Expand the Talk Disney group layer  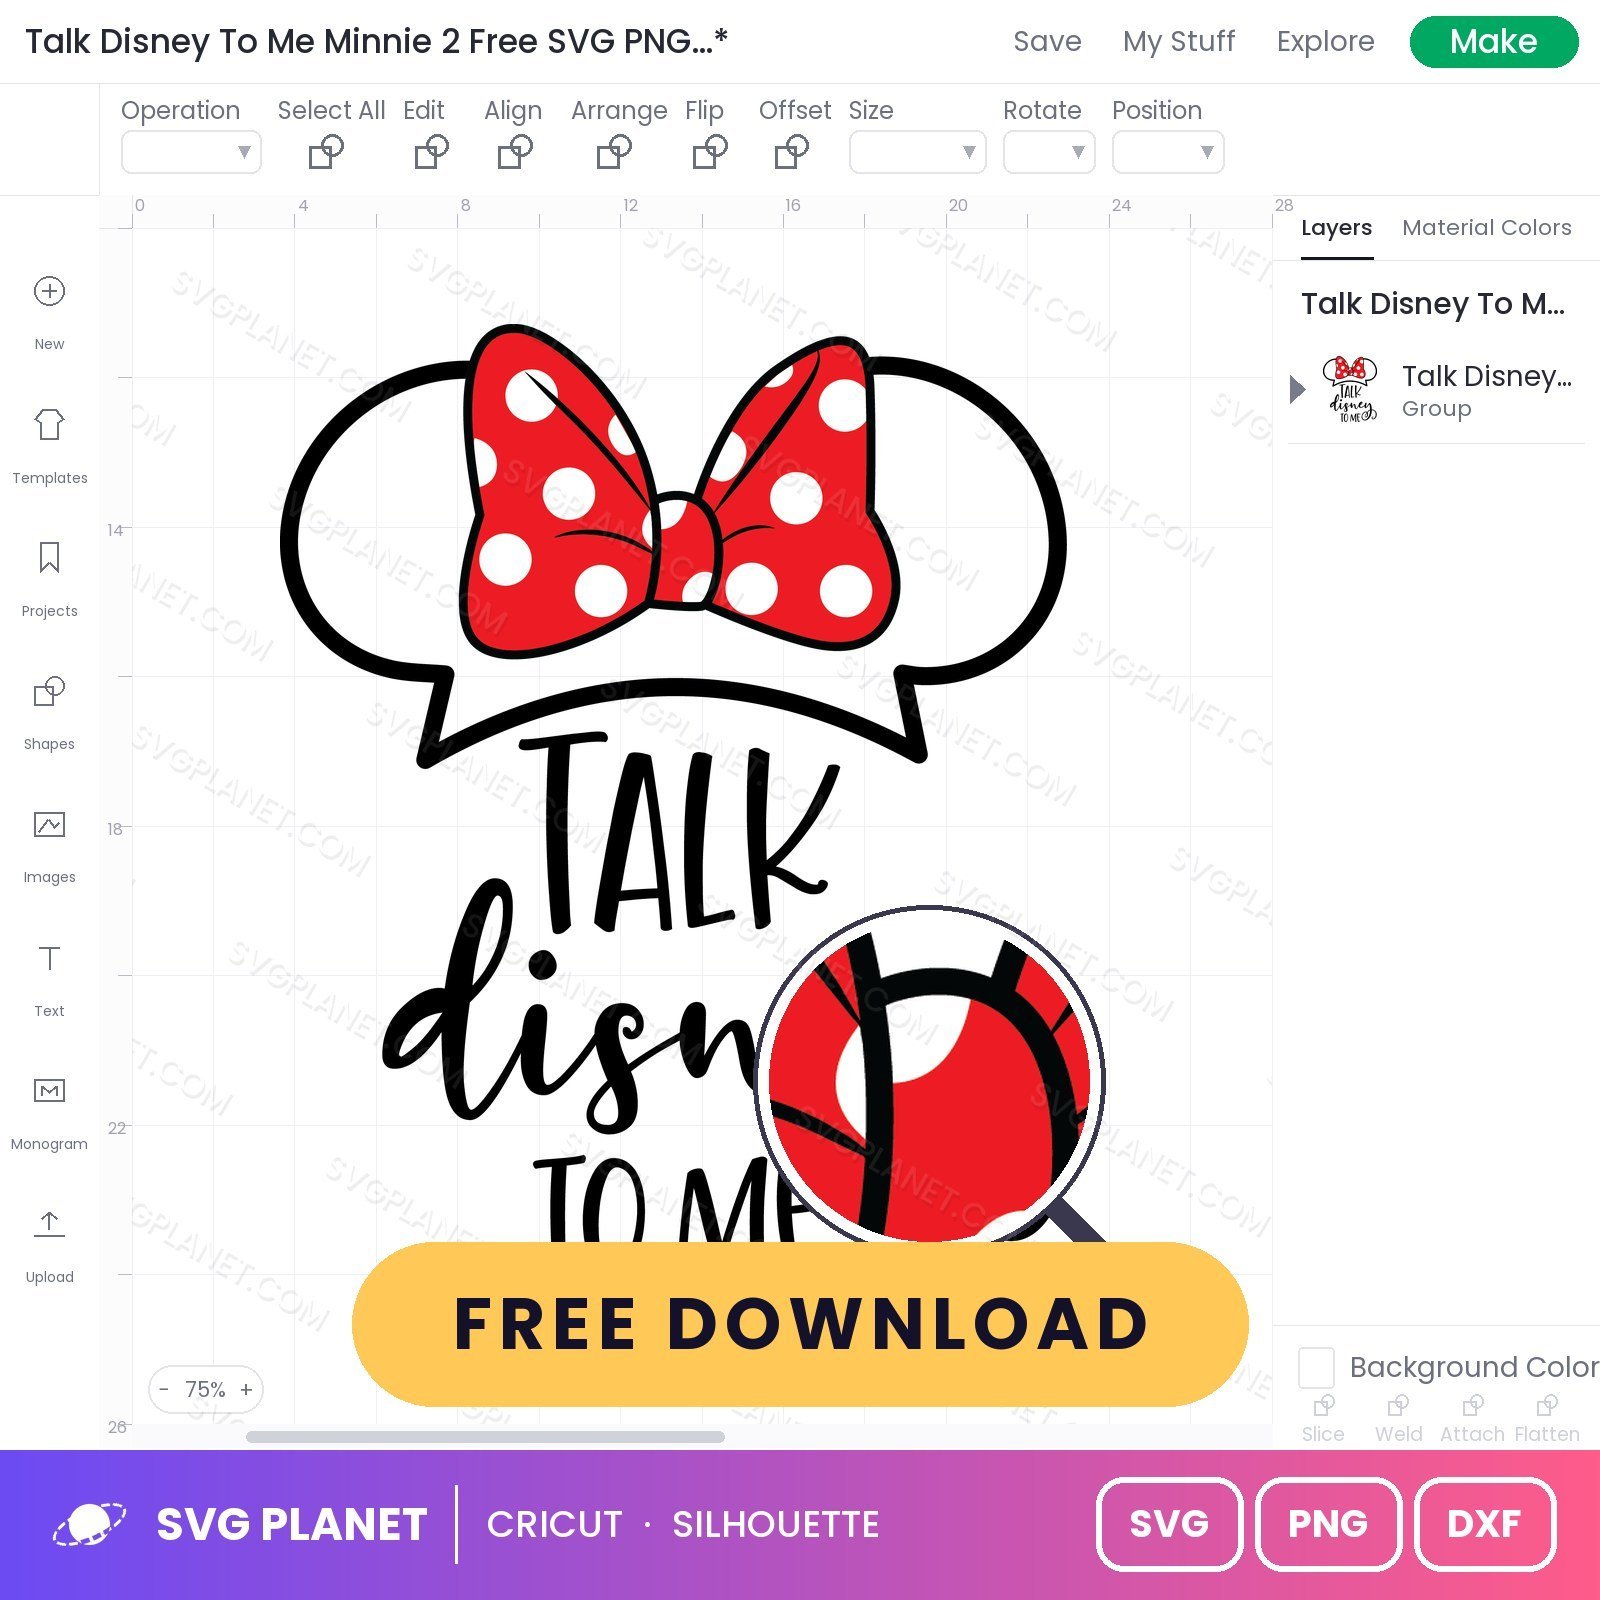pos(1297,388)
